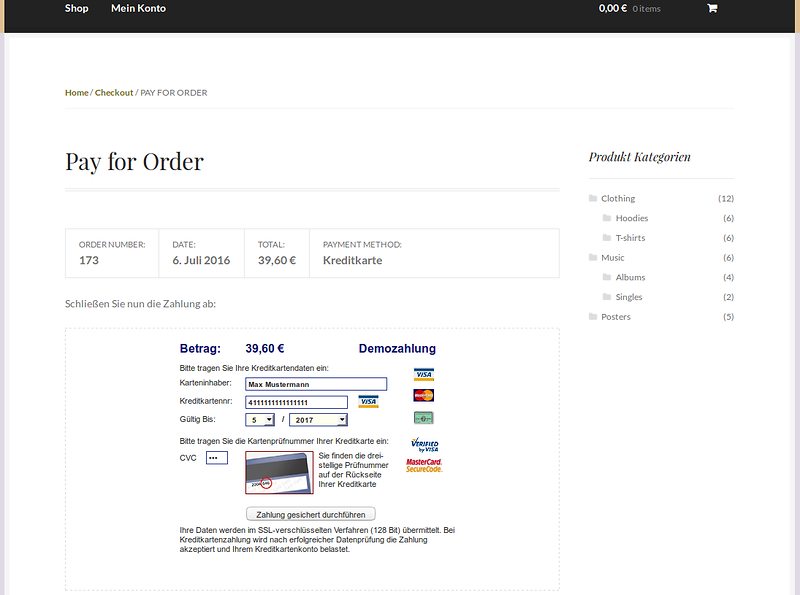Click into the Kreditkartennr input field
The image size is (800, 595).
(x=296, y=402)
